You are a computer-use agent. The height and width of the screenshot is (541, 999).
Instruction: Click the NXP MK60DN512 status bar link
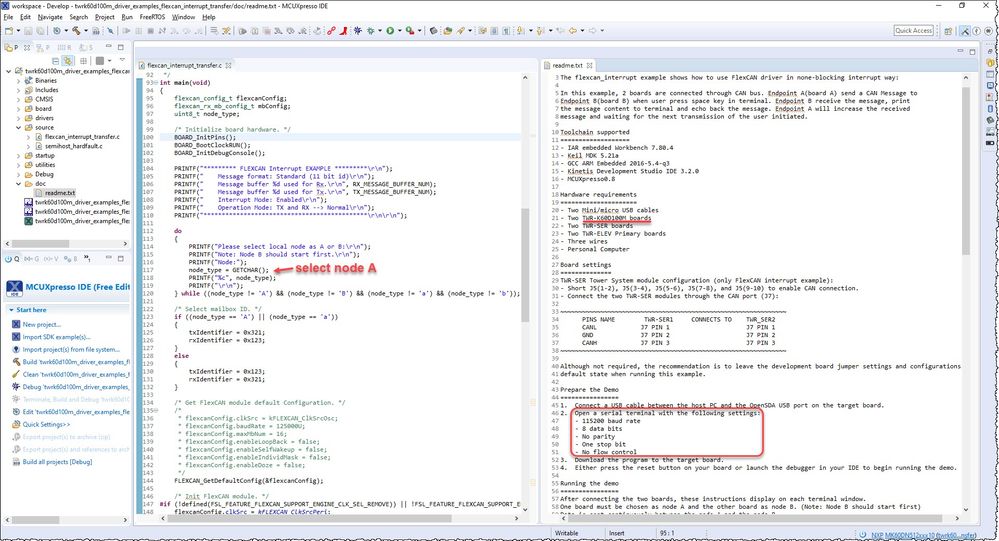pyautogui.click(x=921, y=535)
